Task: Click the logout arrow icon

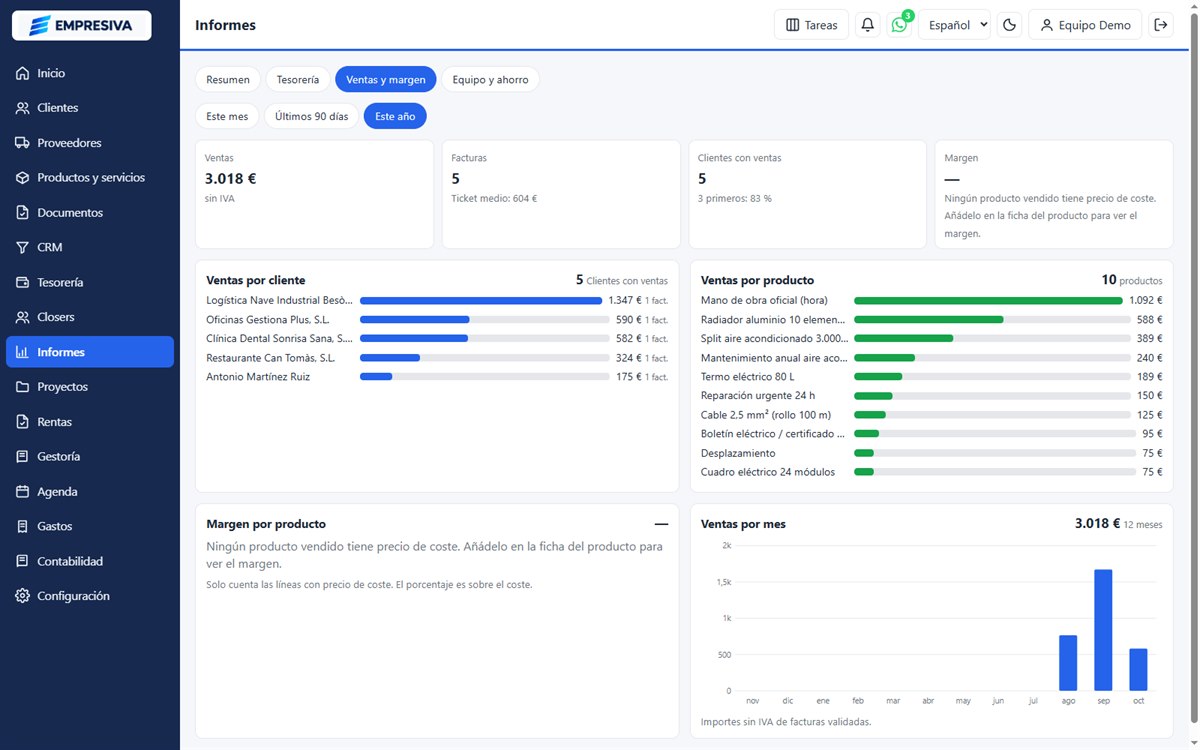Action: 1161,25
